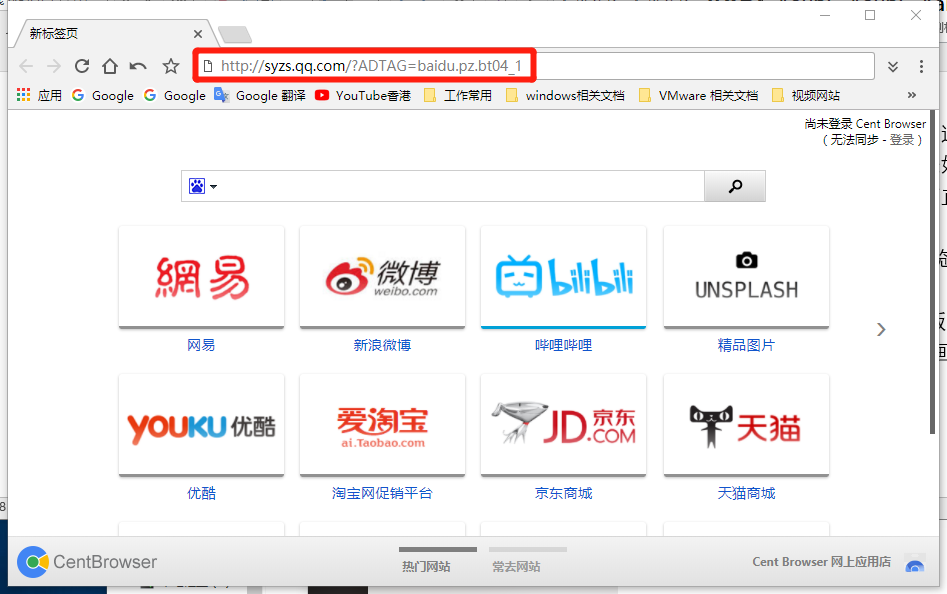Open the Baidu search engine dropdown

tap(203, 186)
